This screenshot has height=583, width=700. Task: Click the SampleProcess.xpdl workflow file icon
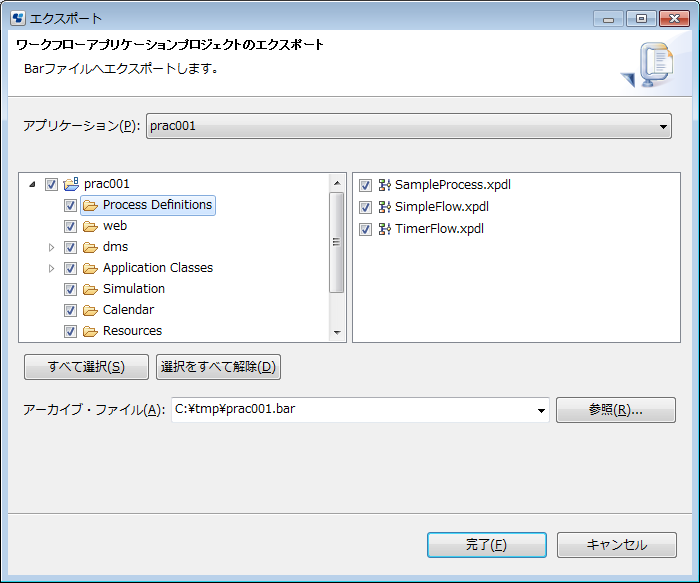[x=384, y=185]
